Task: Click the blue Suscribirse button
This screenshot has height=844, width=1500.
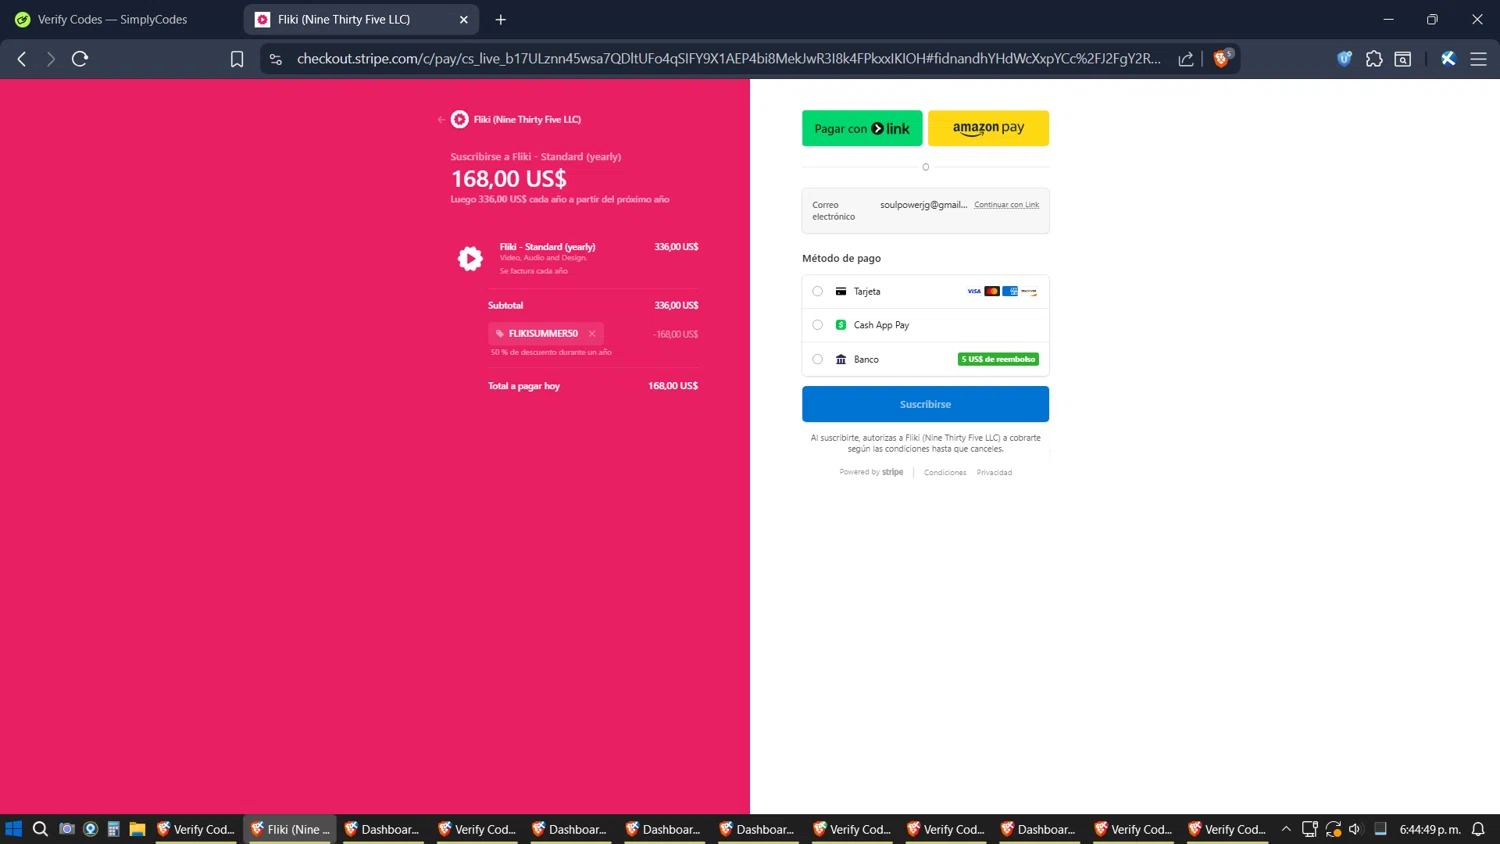Action: point(925,404)
